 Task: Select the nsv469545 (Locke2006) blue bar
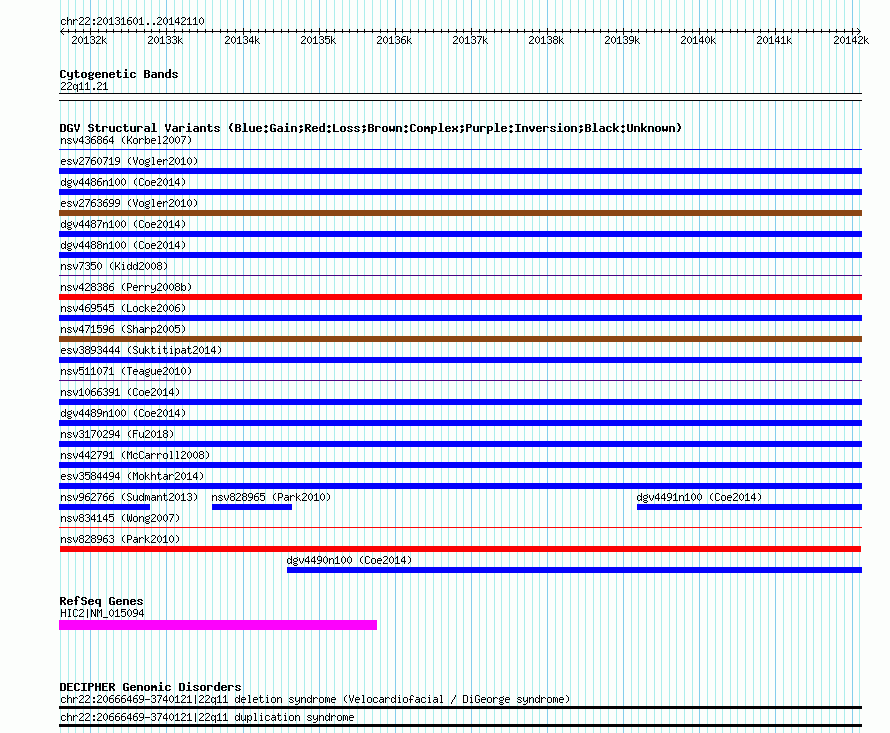[460, 318]
